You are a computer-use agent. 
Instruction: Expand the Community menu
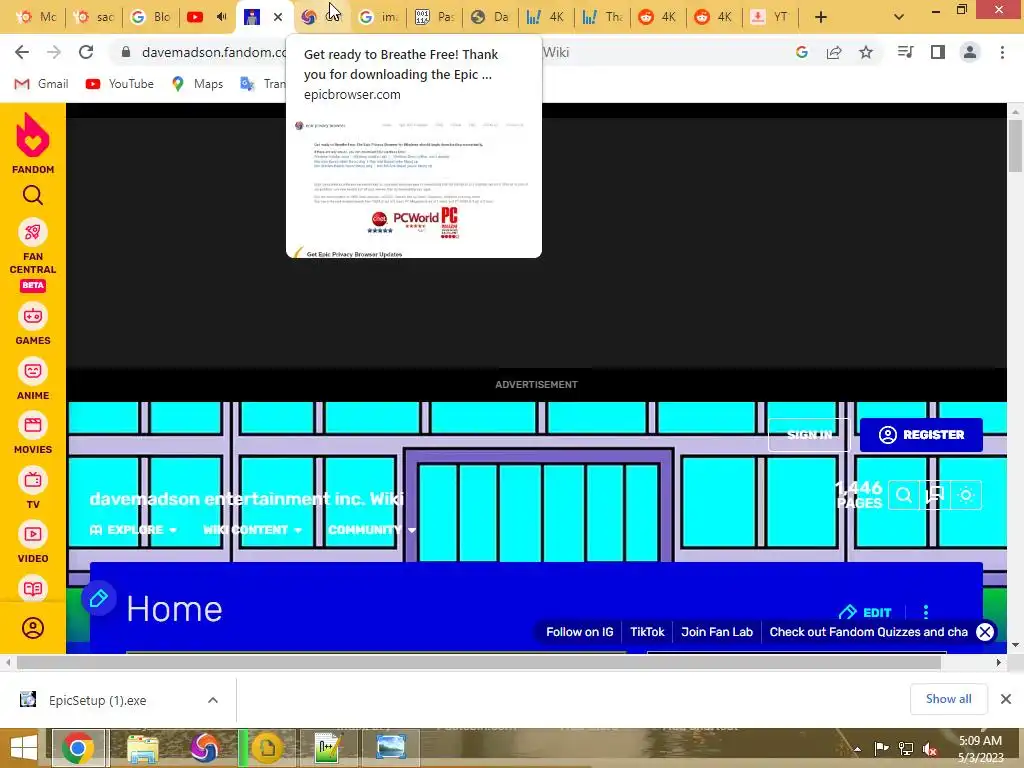pyautogui.click(x=372, y=530)
